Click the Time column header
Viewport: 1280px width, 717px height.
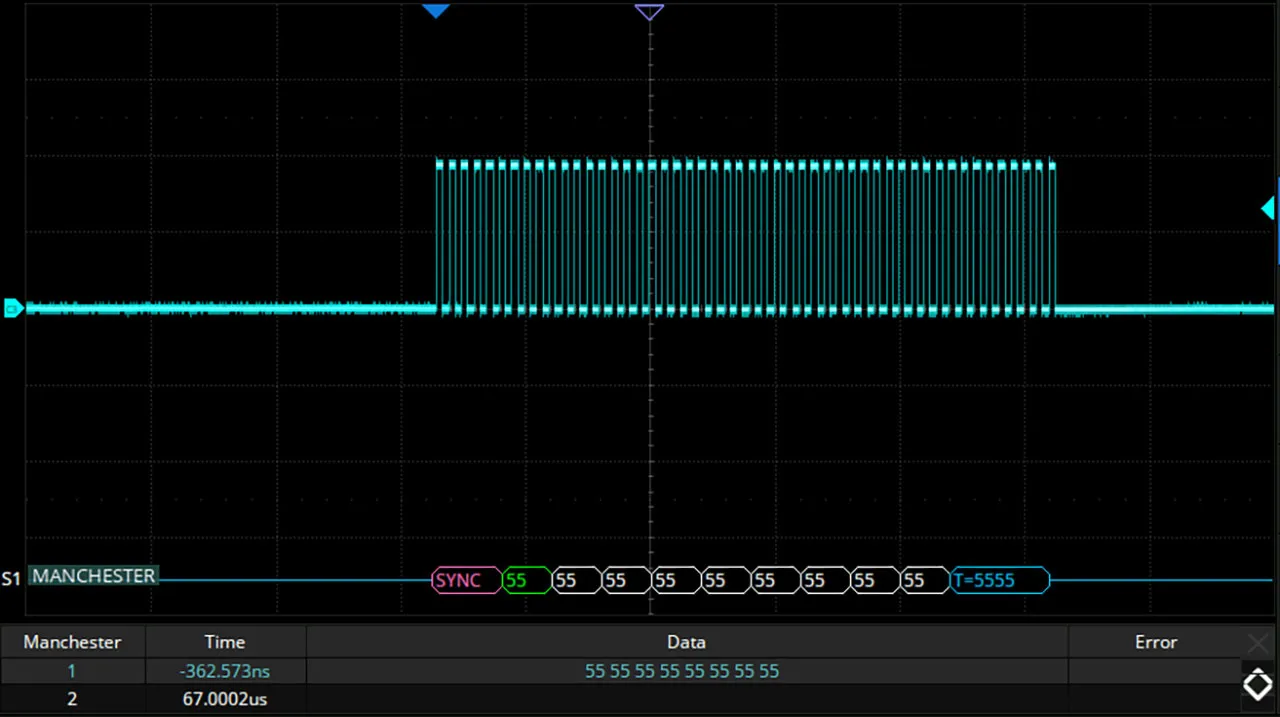click(x=225, y=642)
